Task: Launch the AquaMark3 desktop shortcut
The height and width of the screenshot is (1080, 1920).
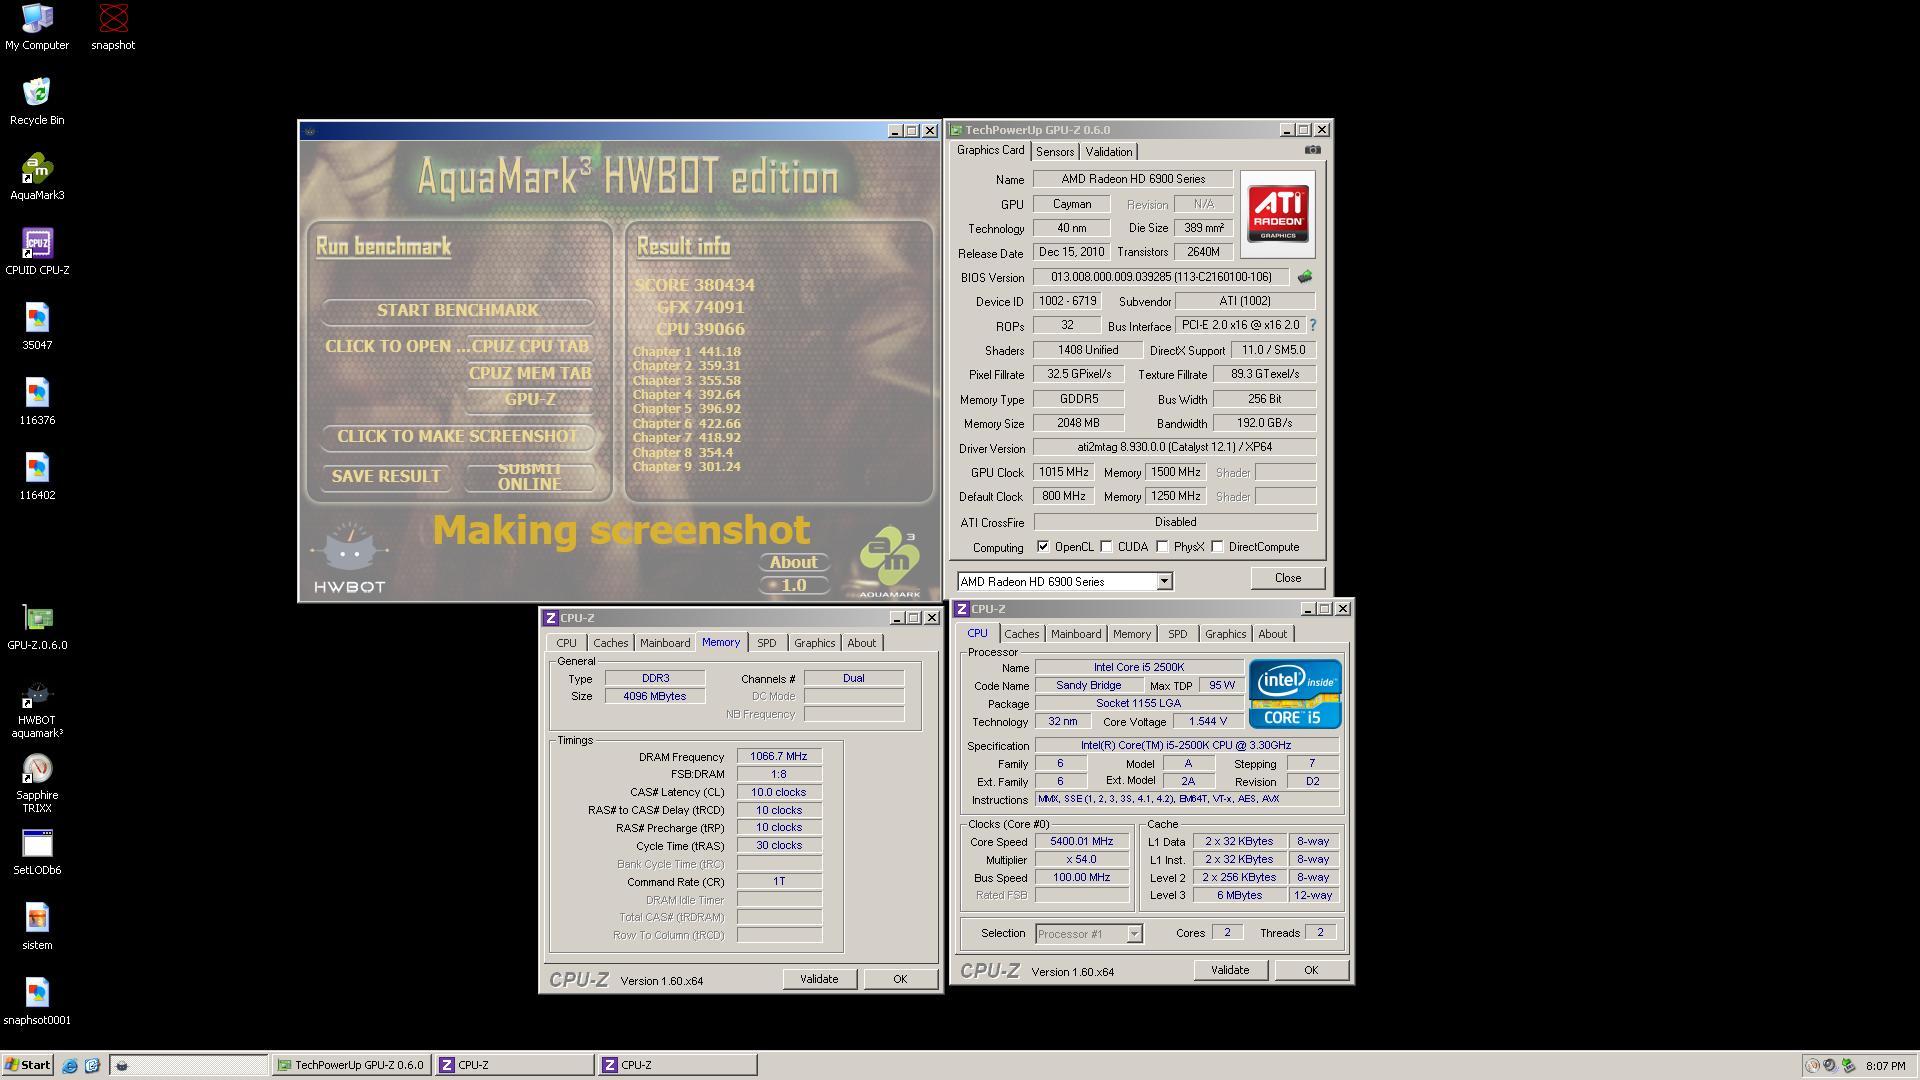Action: (x=37, y=176)
